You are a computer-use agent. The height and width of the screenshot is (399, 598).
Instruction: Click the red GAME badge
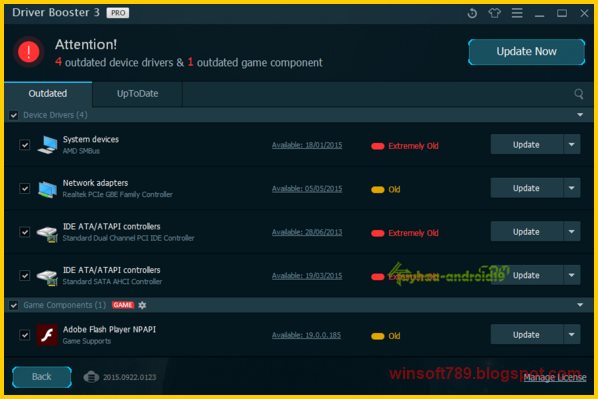(x=123, y=305)
